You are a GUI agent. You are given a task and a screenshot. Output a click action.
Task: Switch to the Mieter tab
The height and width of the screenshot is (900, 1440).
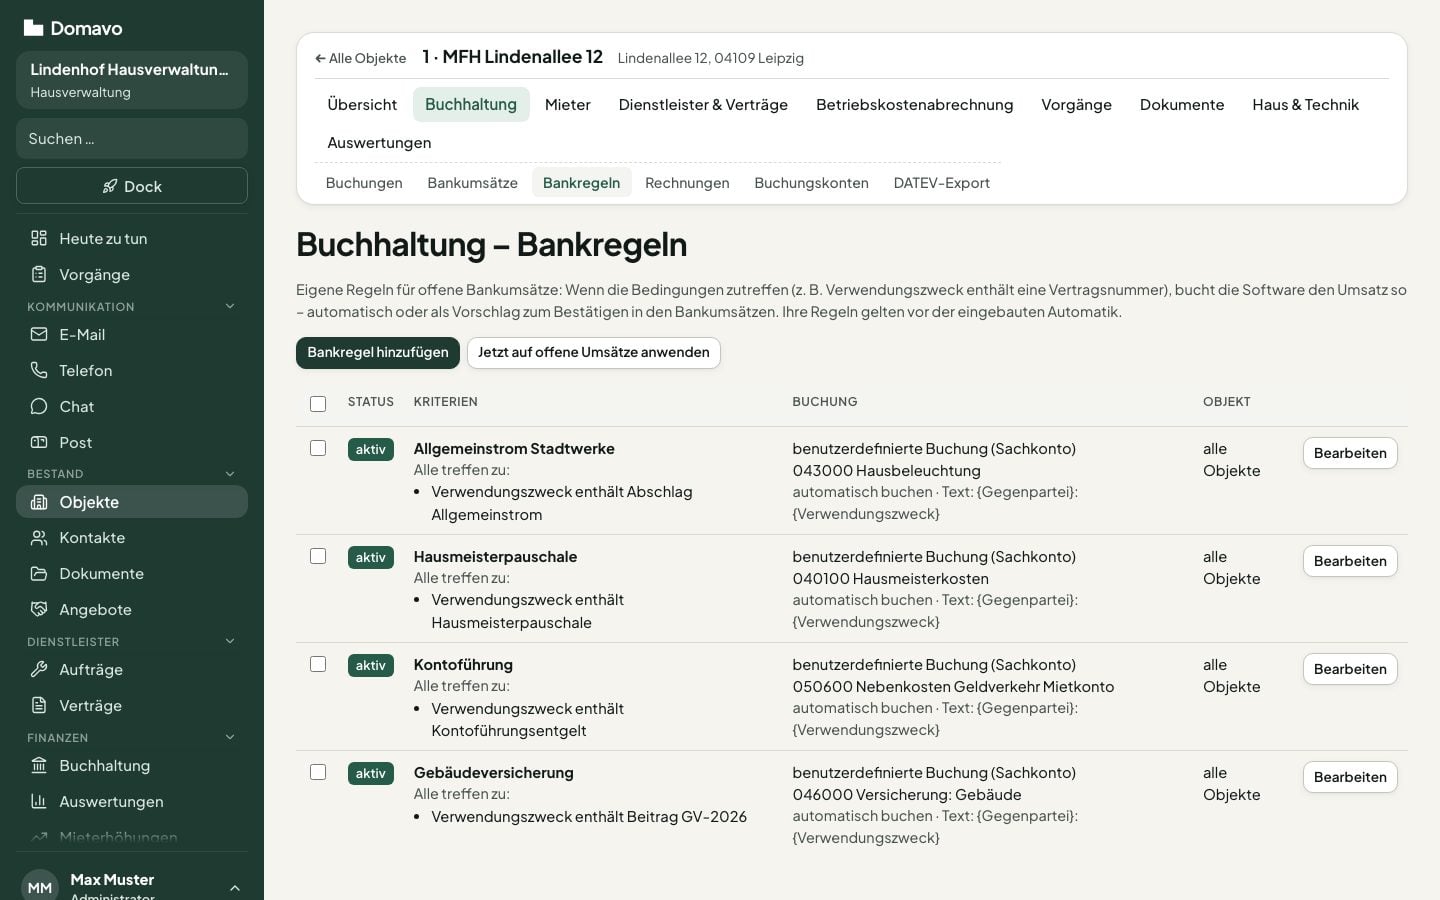point(568,105)
